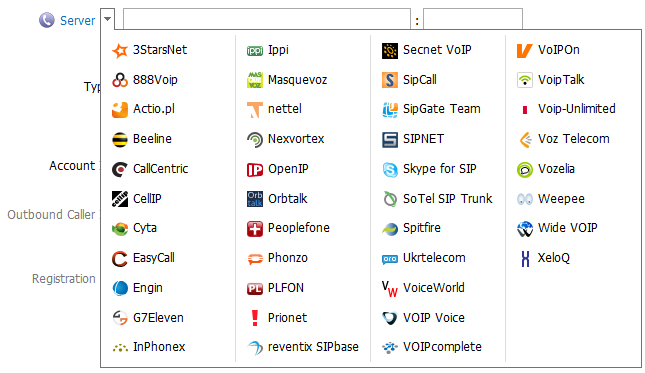Click the Phonzo orange icon
Viewport: 645px width, 373px height.
point(255,259)
